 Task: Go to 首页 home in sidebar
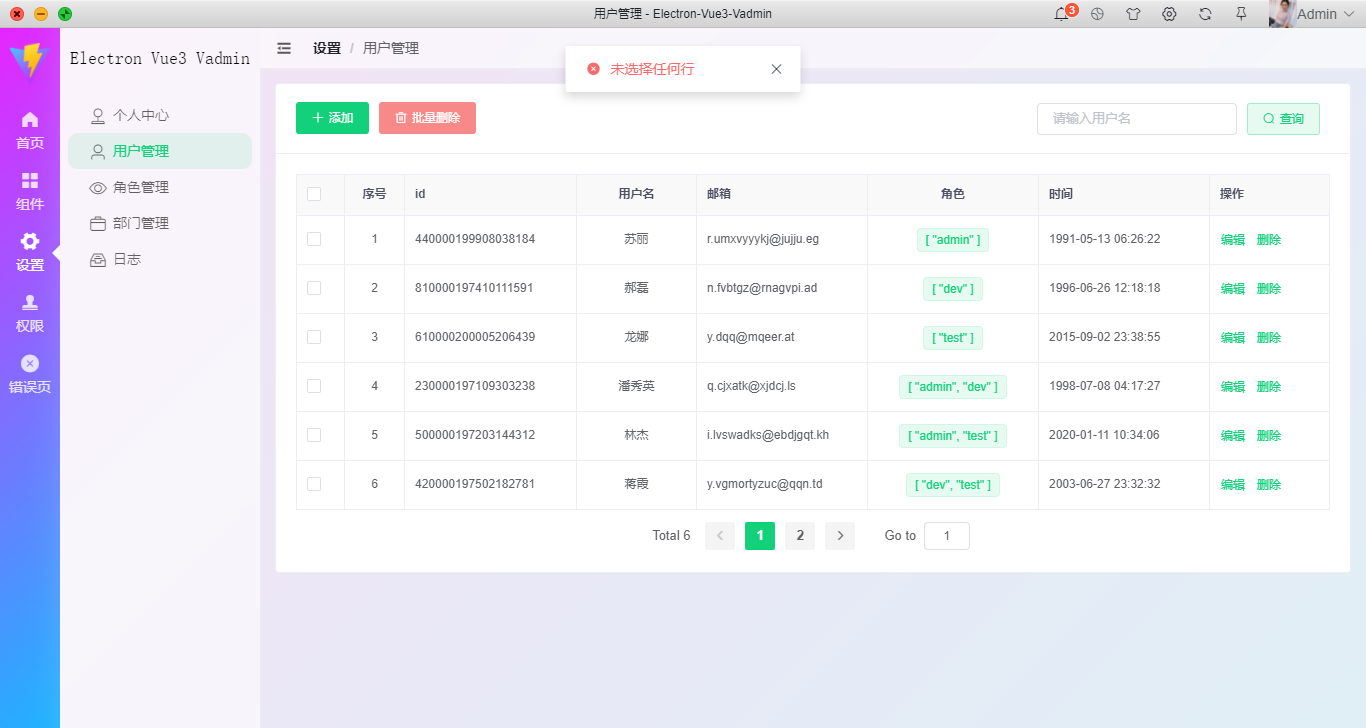point(30,131)
